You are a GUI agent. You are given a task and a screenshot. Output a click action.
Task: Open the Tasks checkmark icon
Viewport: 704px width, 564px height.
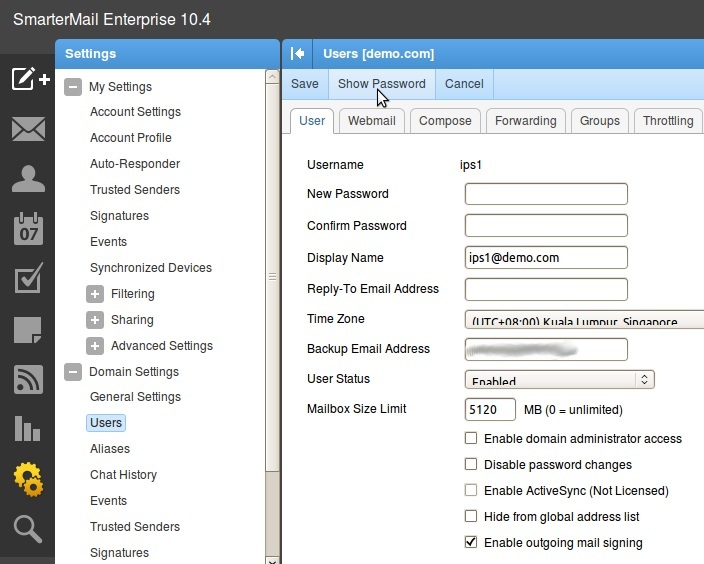click(28, 278)
